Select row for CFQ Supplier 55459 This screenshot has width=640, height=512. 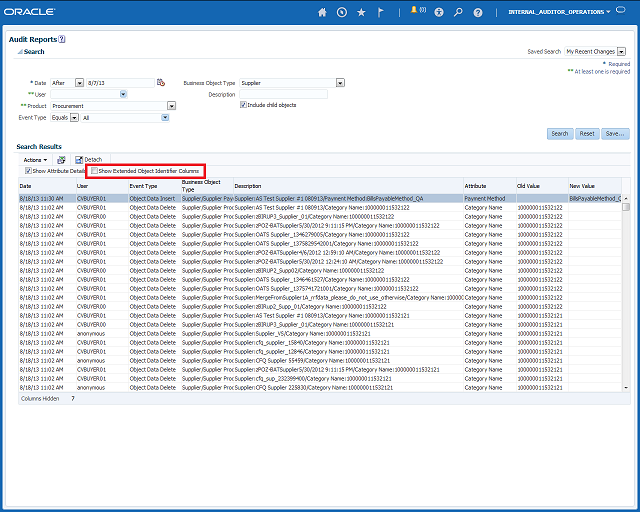tap(320, 361)
